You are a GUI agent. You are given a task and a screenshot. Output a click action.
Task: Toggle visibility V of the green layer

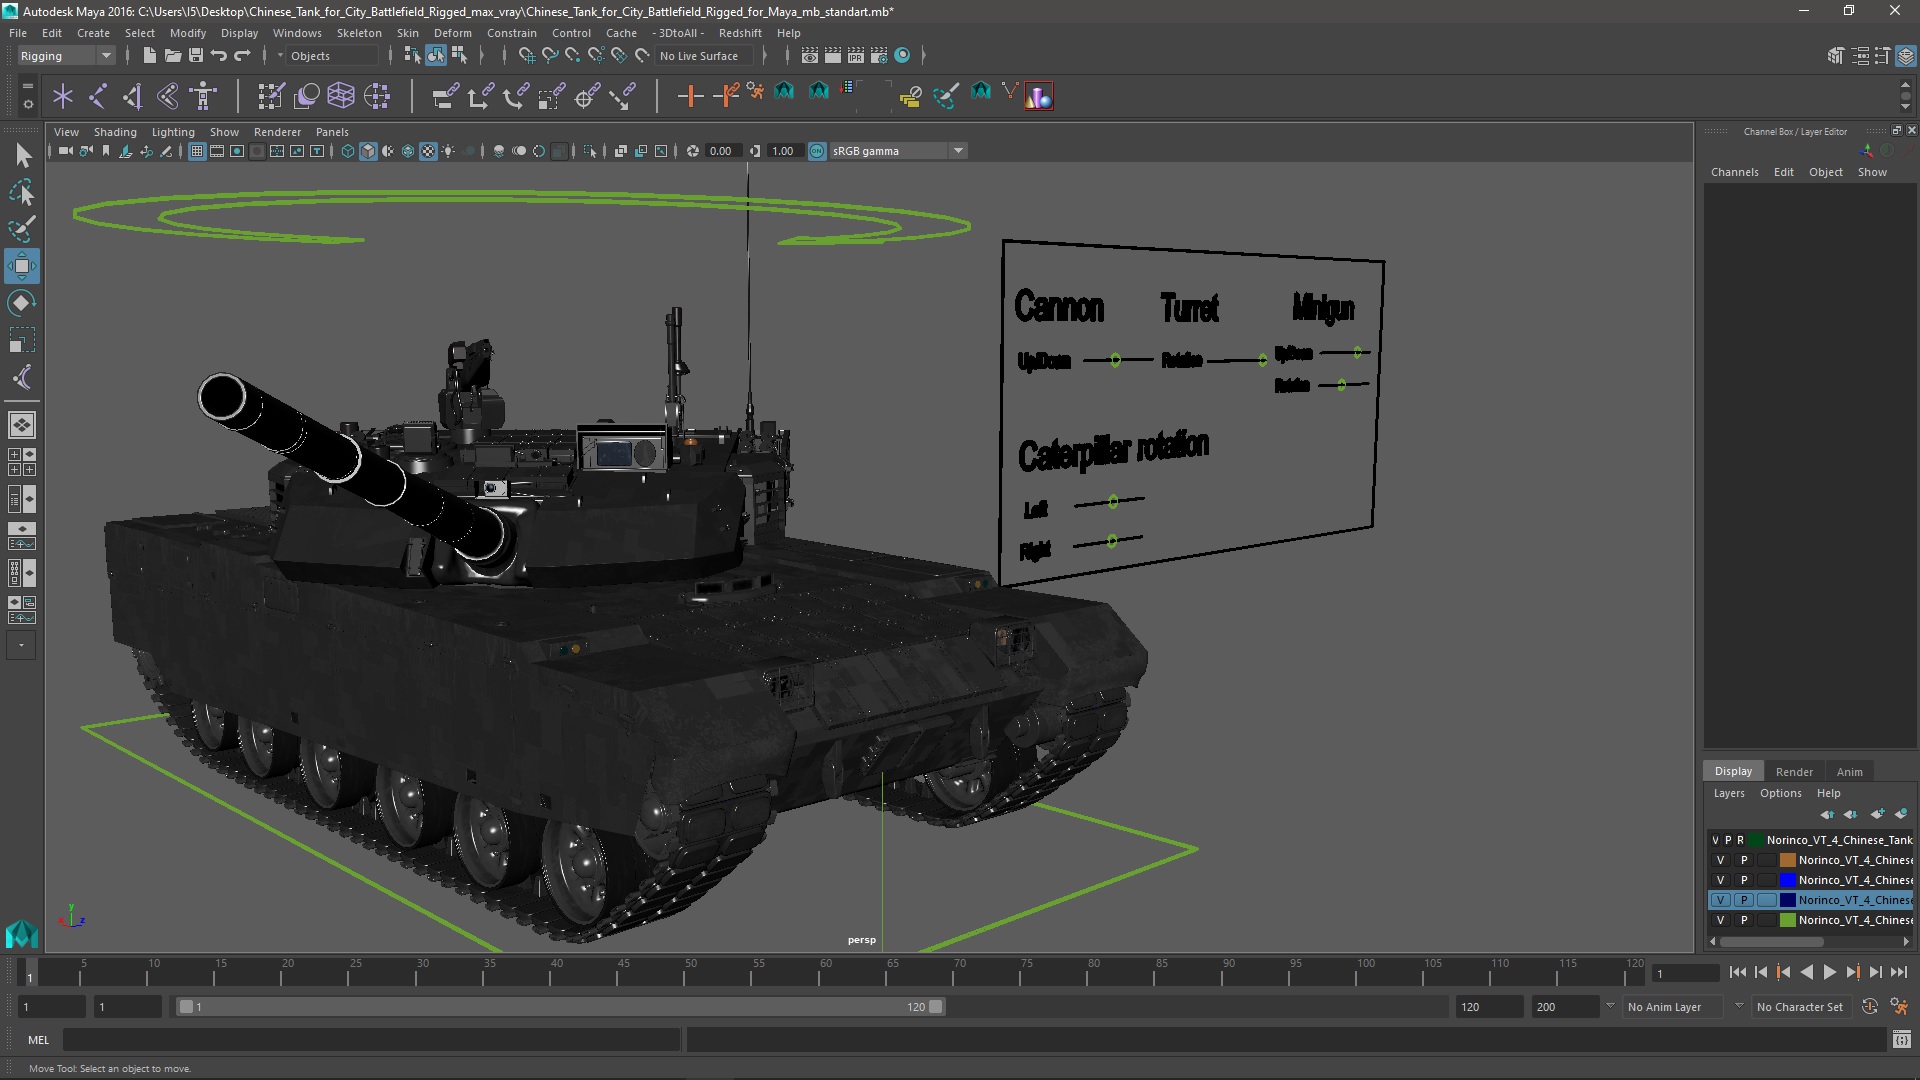pyautogui.click(x=1720, y=920)
